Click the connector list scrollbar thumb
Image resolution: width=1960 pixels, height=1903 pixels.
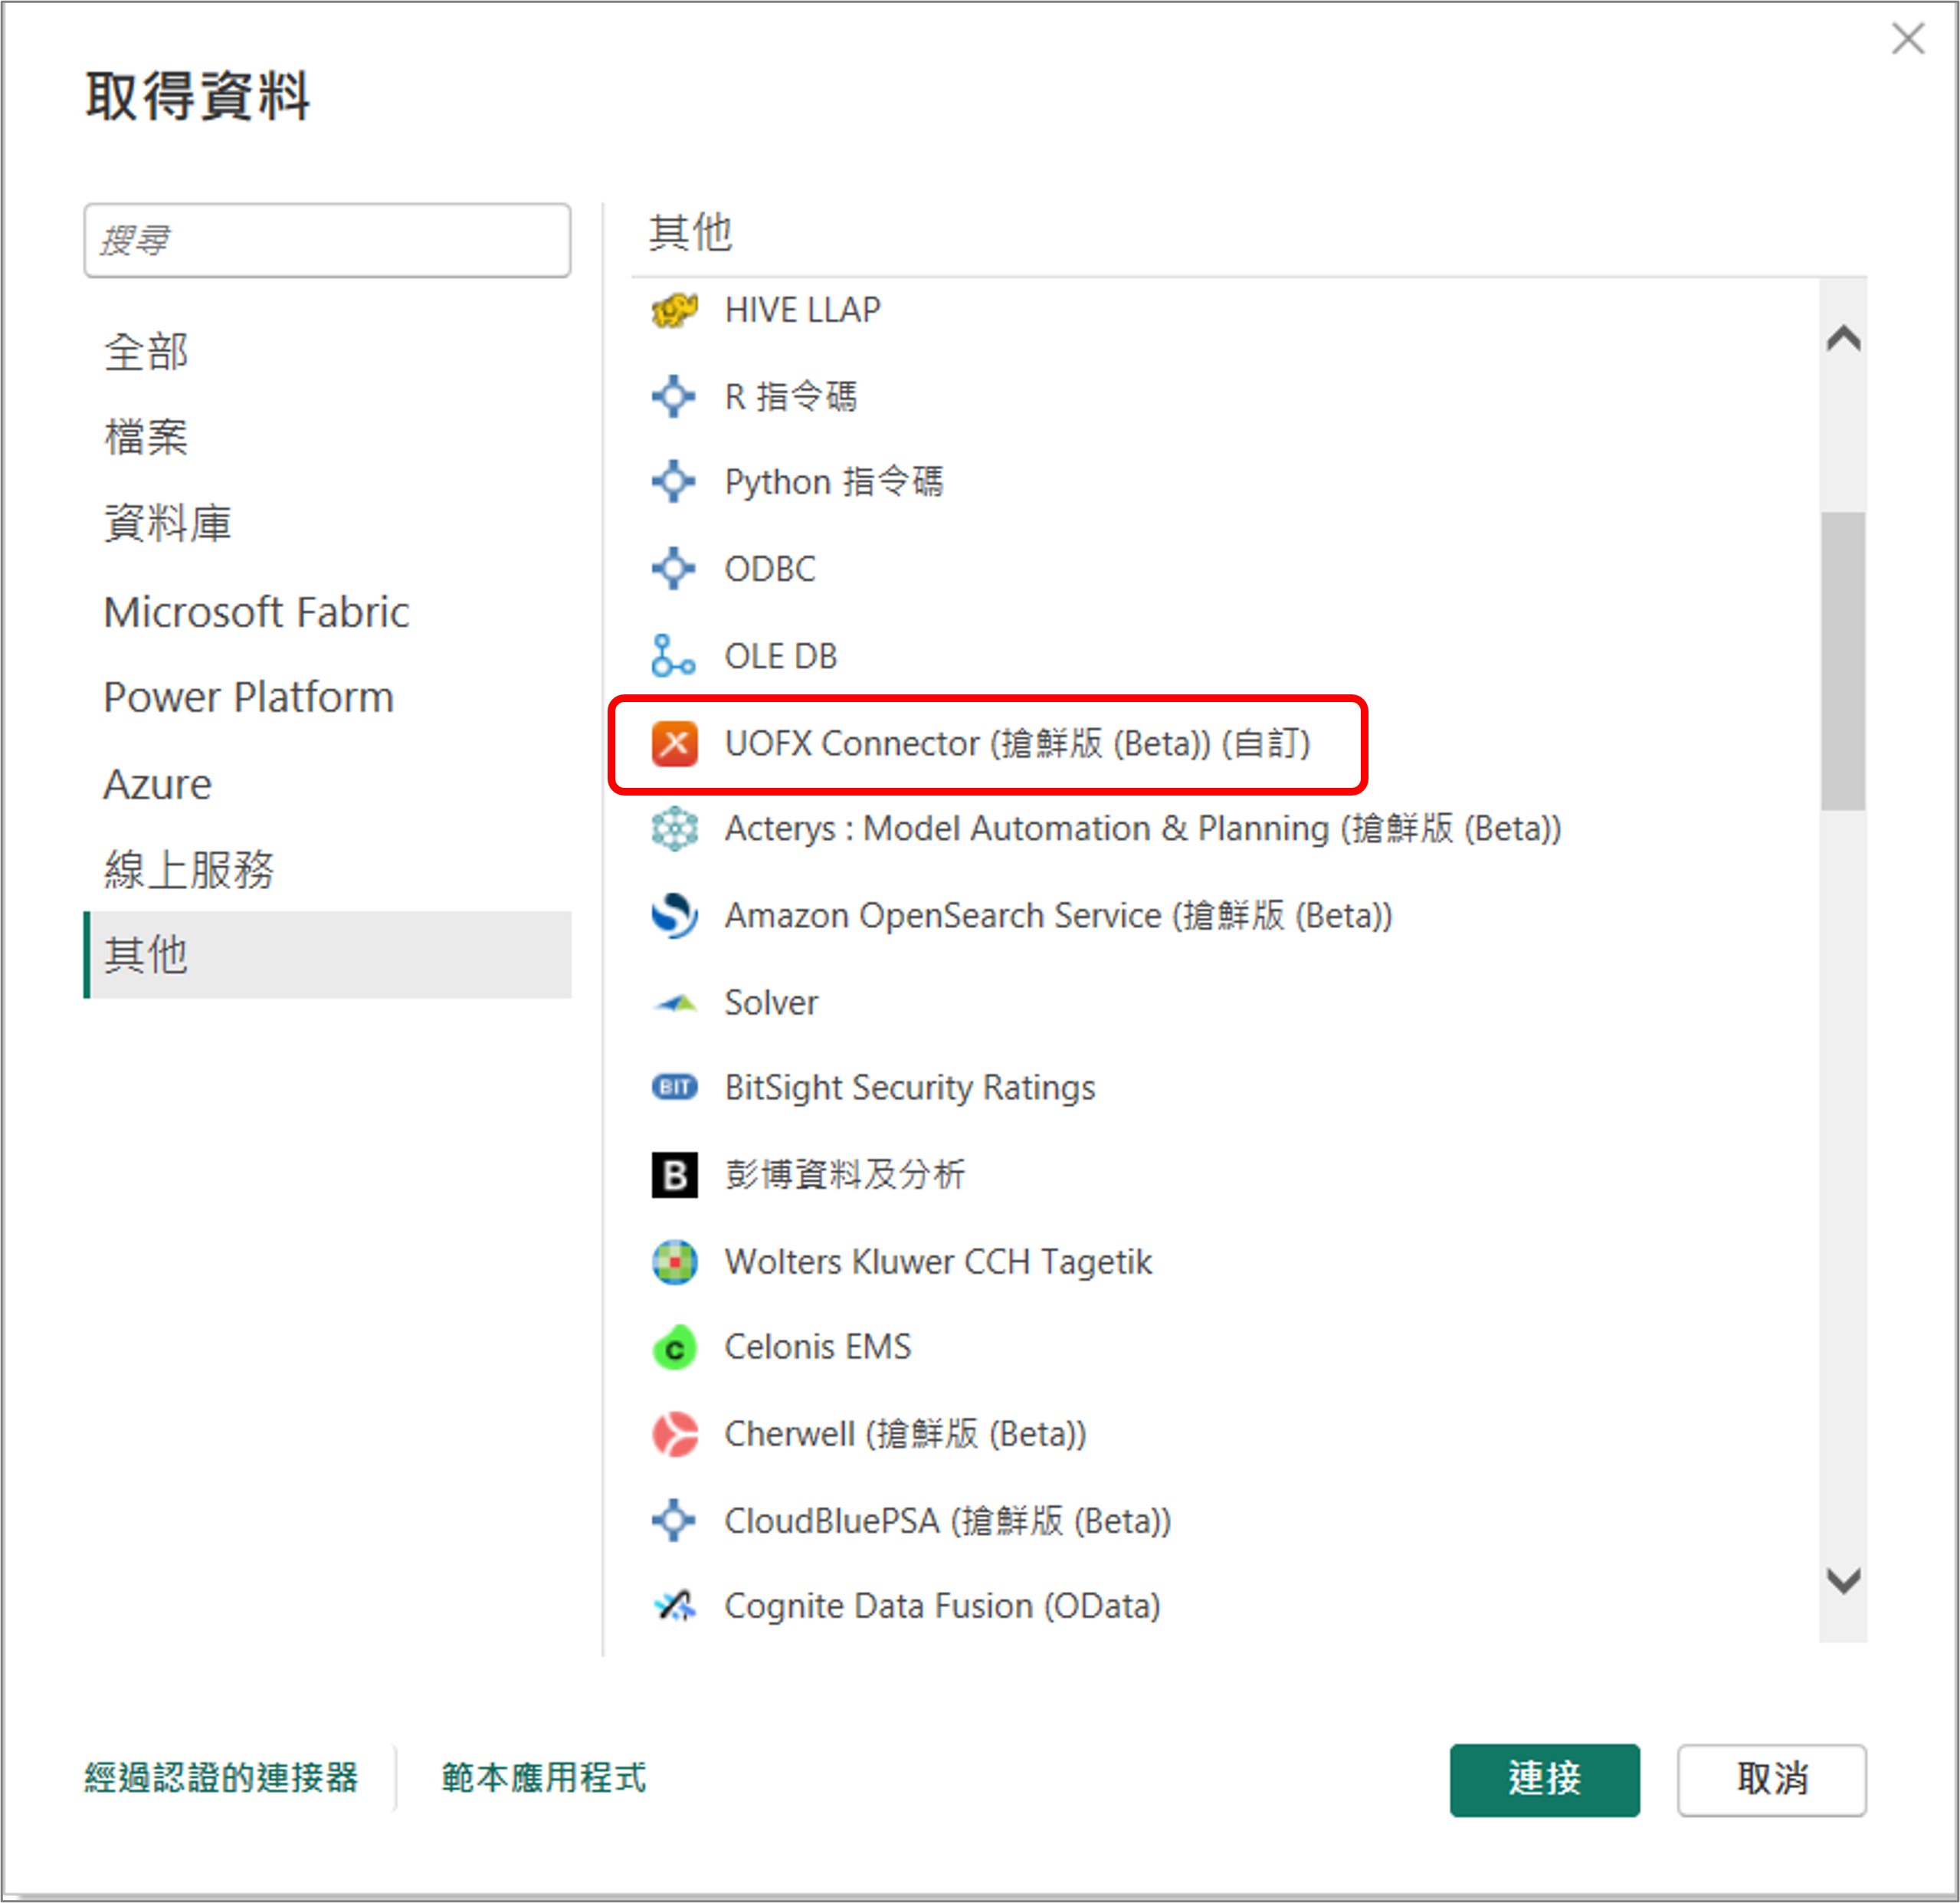coord(1843,661)
